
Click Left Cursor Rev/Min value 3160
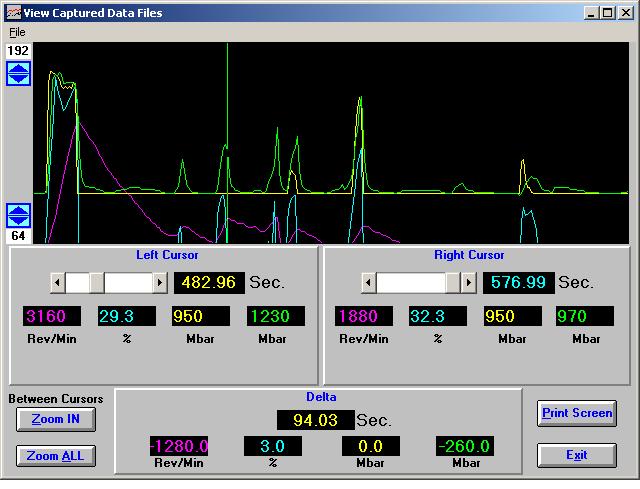52,316
